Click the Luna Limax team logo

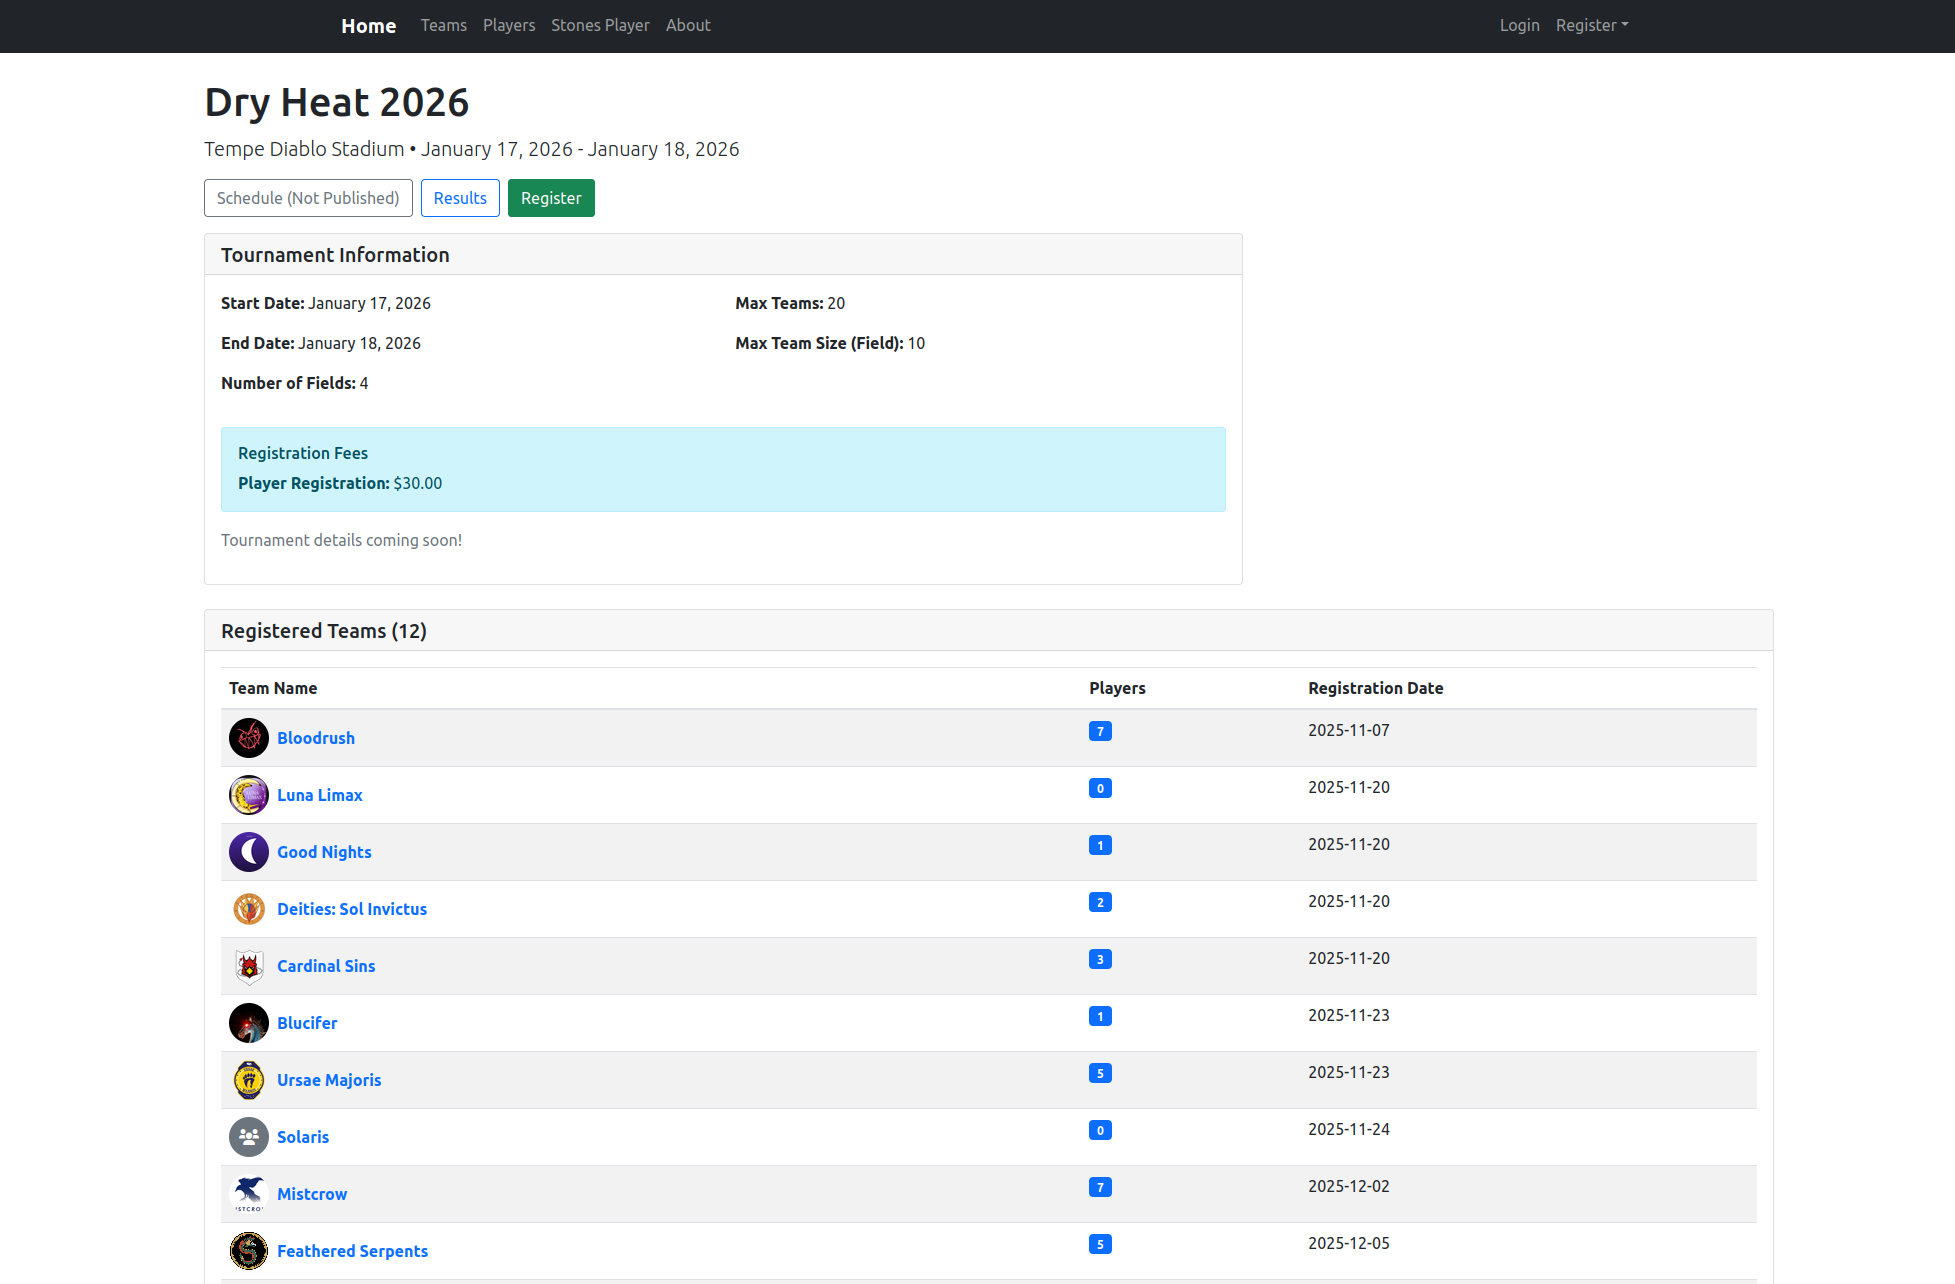[x=248, y=795]
